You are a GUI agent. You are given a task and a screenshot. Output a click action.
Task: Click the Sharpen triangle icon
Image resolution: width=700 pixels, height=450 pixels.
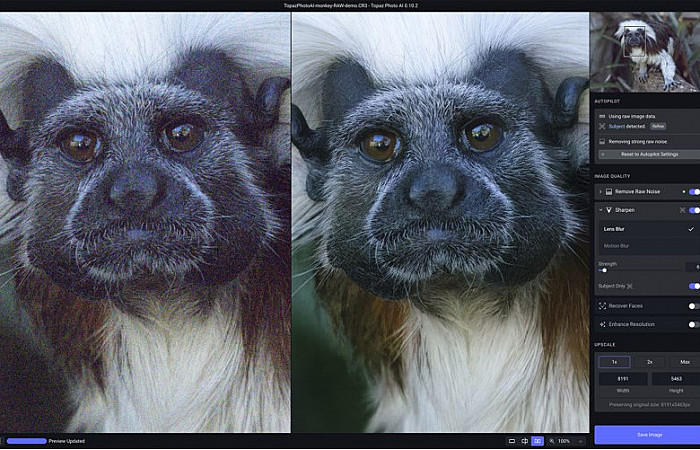608,210
